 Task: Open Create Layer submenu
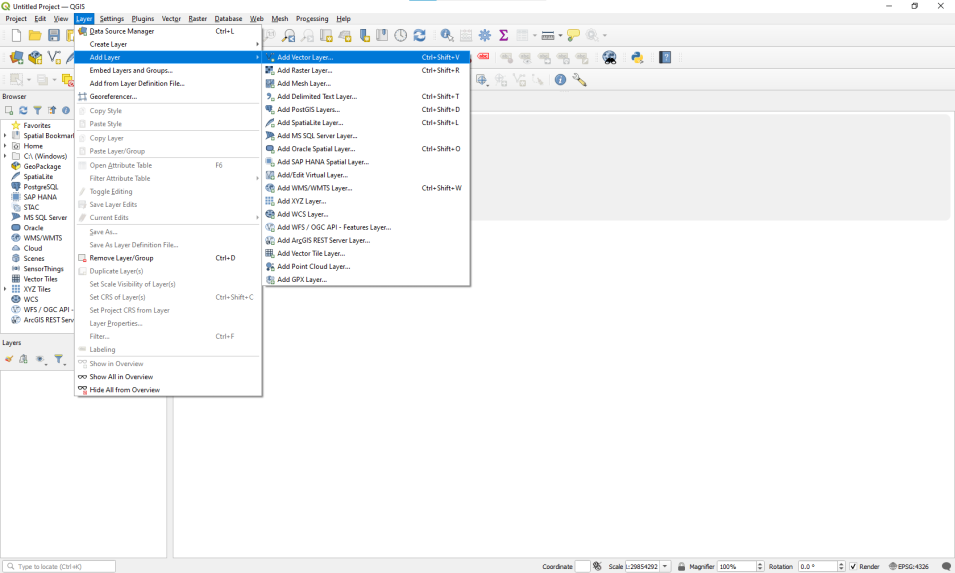tap(168, 44)
